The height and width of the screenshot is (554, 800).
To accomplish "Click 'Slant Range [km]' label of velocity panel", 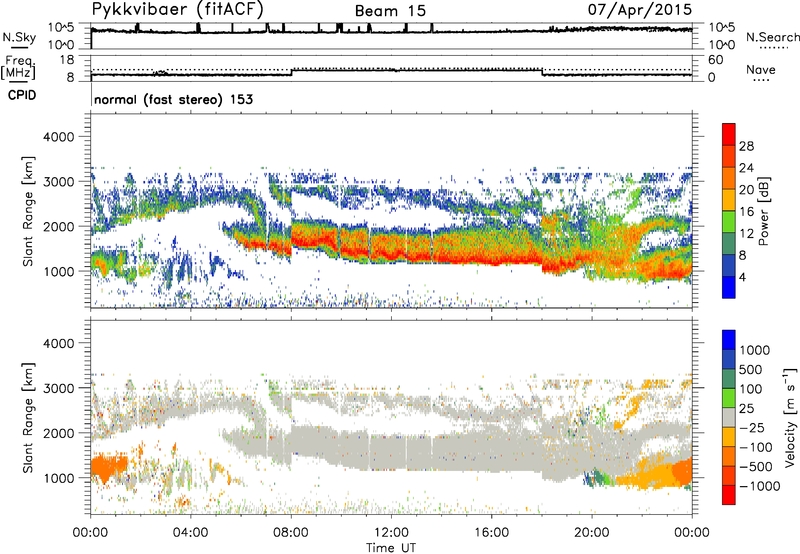I will pos(28,417).
